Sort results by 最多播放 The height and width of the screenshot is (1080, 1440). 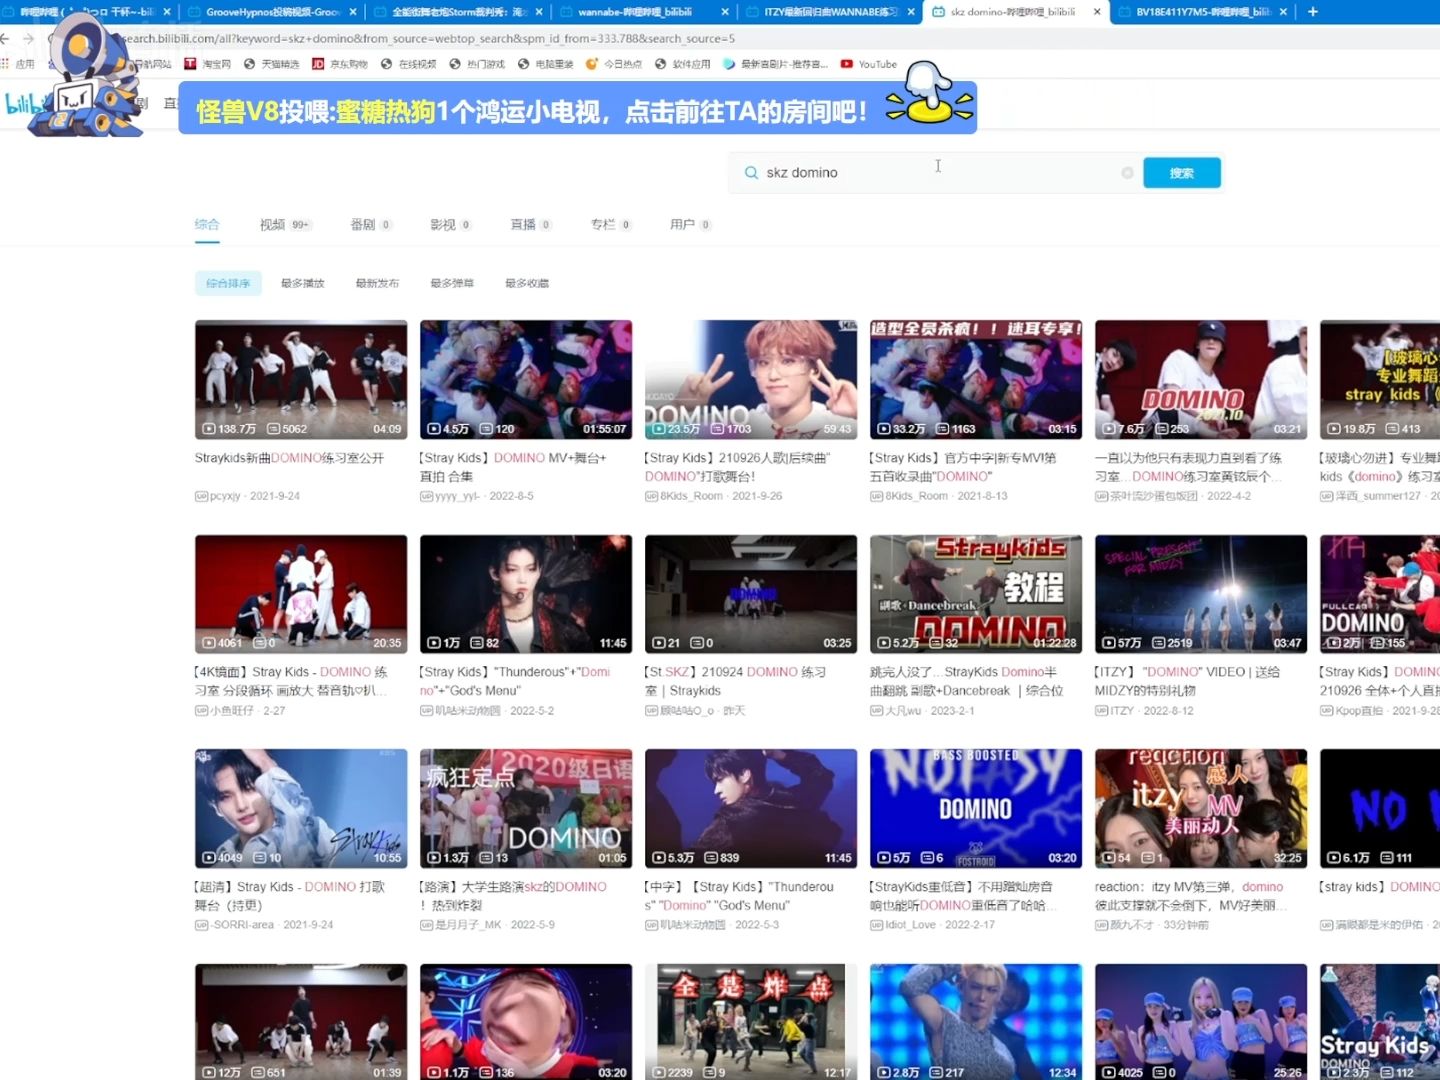(x=302, y=283)
